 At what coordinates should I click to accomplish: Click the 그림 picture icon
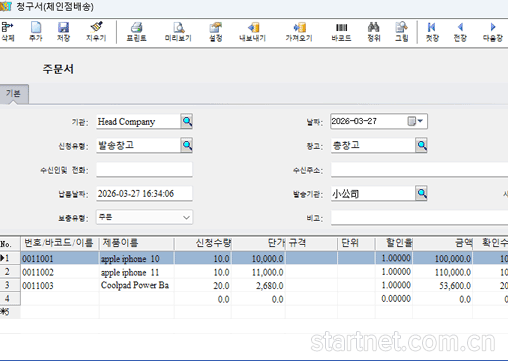tap(402, 32)
